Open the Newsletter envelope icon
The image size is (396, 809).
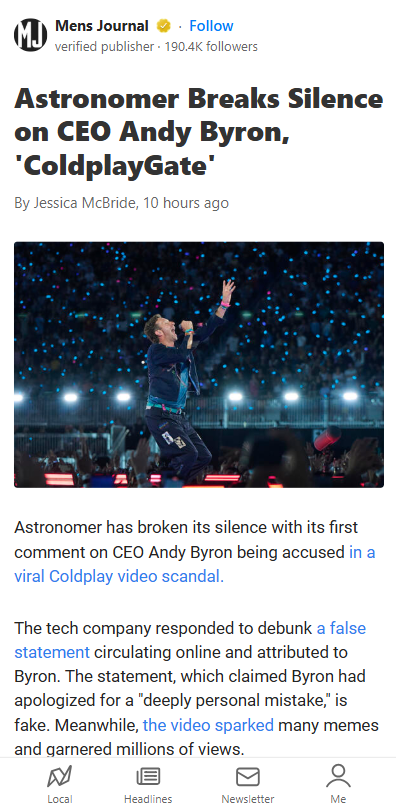point(248,776)
